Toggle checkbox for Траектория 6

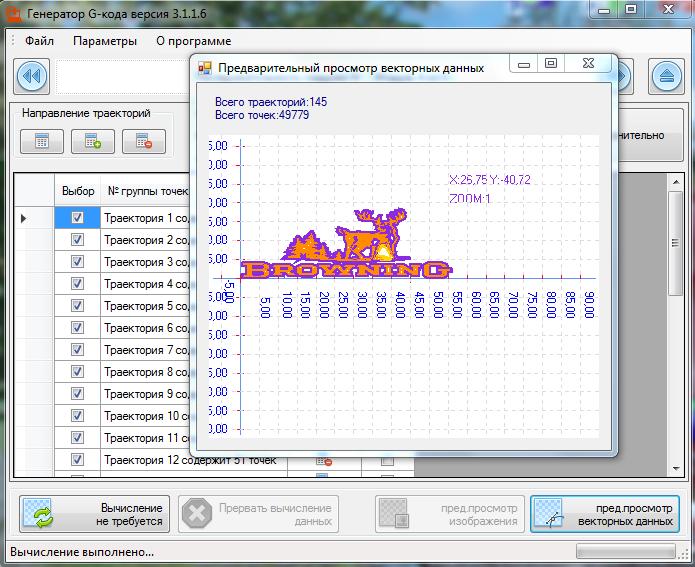tap(77, 328)
